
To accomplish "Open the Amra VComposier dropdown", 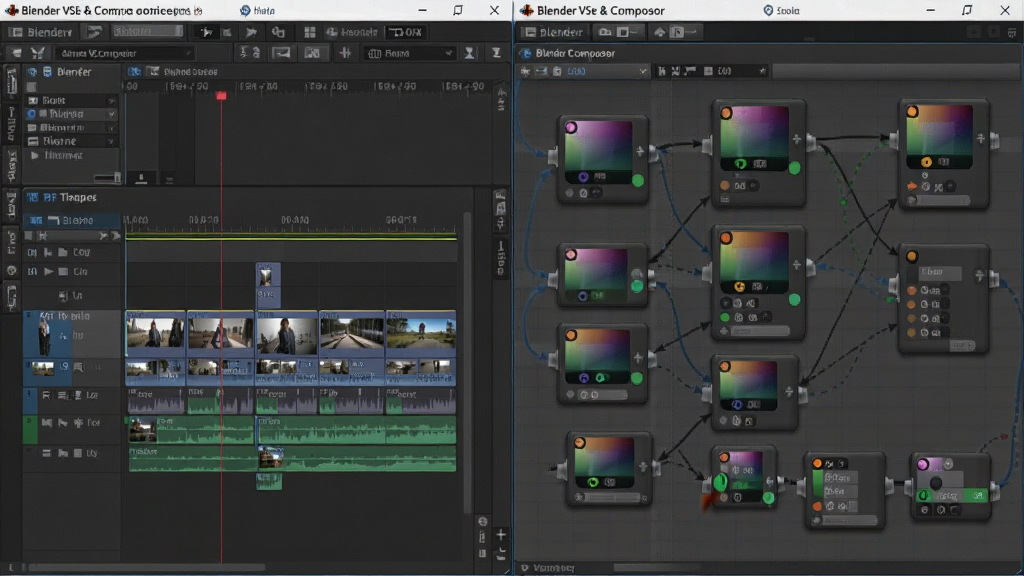I will (124, 53).
